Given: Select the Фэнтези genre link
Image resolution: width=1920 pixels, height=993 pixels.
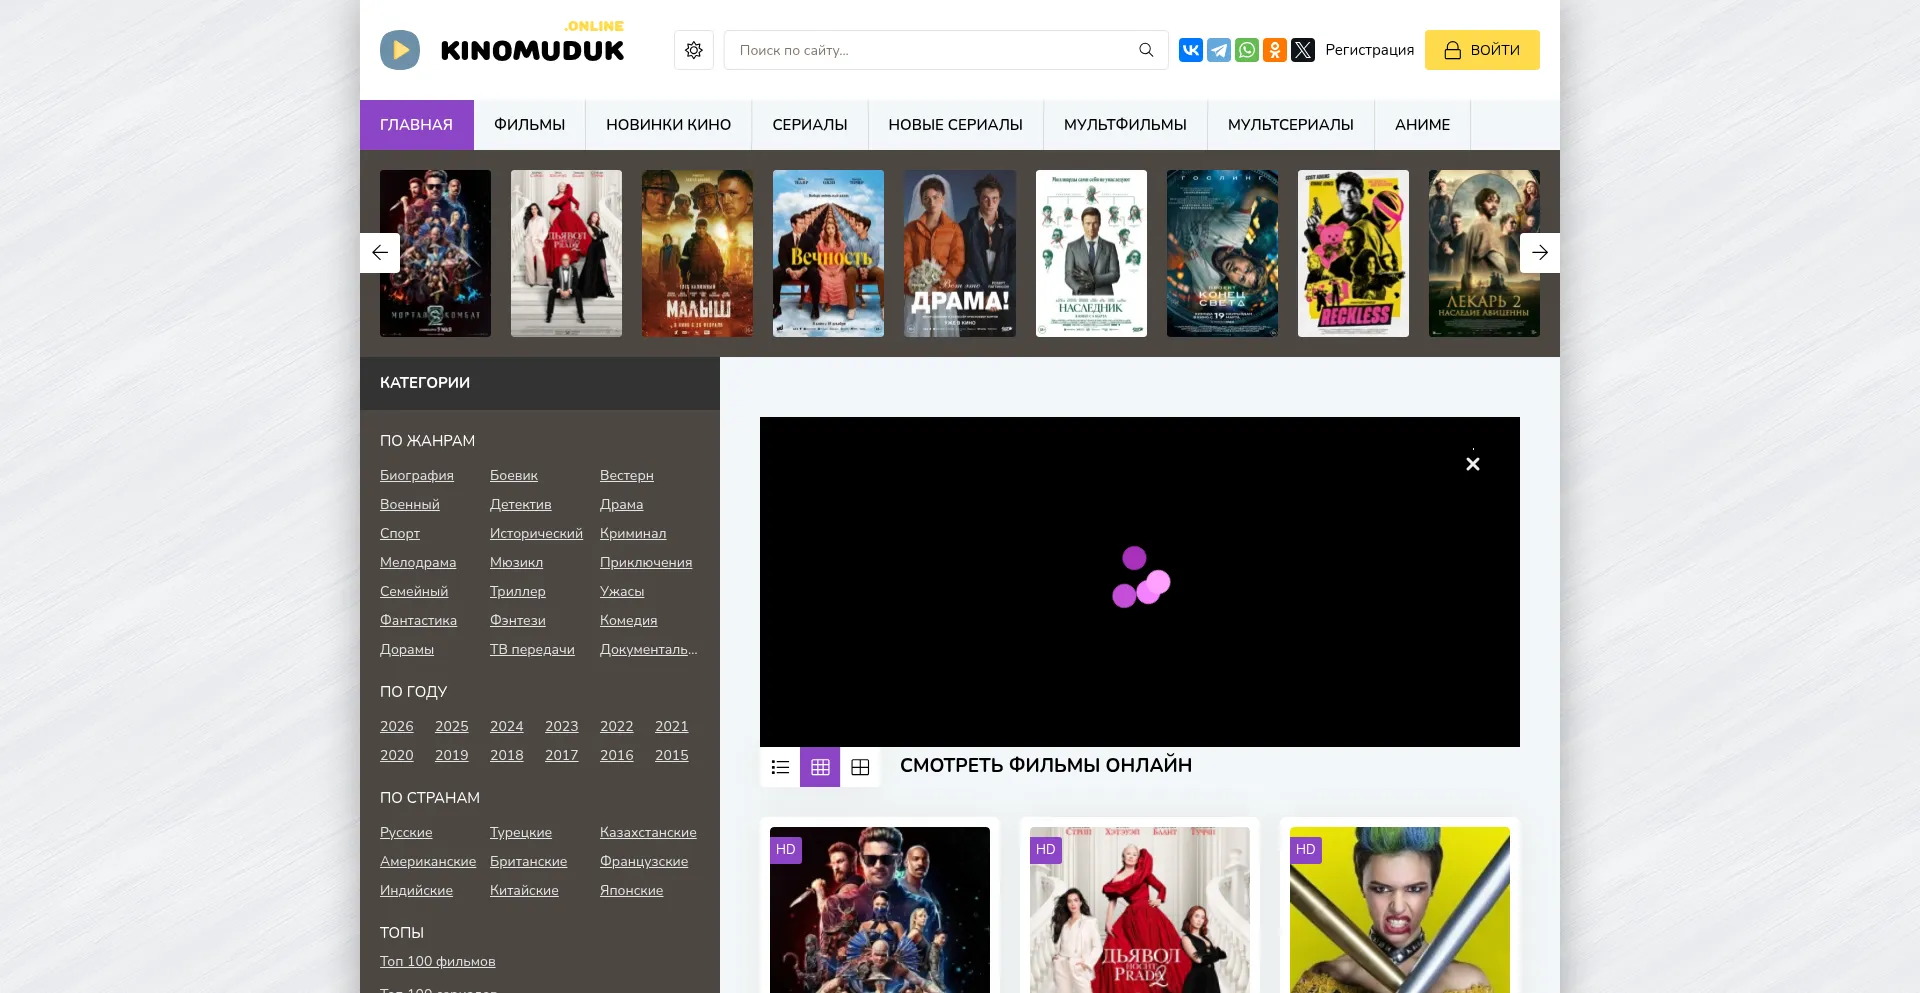Looking at the screenshot, I should point(518,620).
